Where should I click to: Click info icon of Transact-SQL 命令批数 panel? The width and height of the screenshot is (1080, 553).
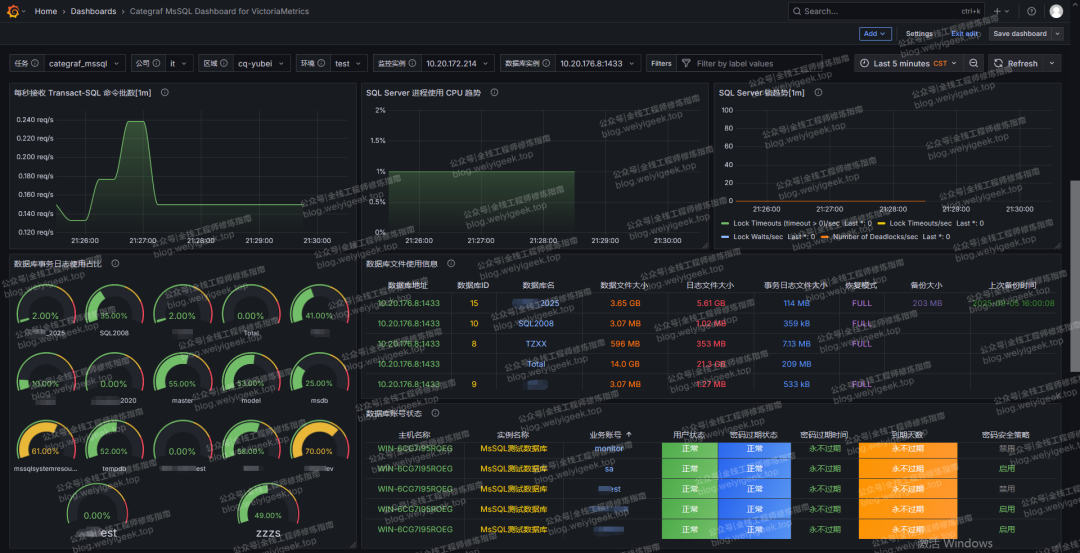click(165, 92)
